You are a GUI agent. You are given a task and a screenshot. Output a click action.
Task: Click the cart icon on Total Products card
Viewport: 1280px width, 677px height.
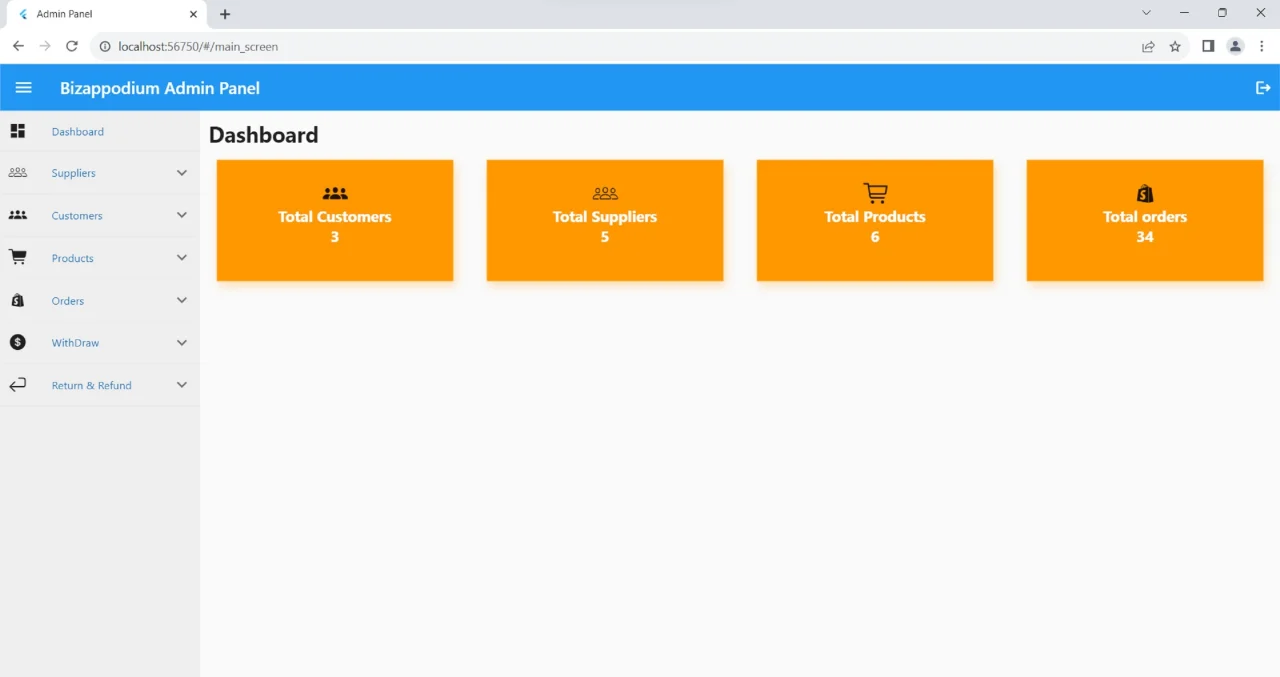(x=875, y=193)
